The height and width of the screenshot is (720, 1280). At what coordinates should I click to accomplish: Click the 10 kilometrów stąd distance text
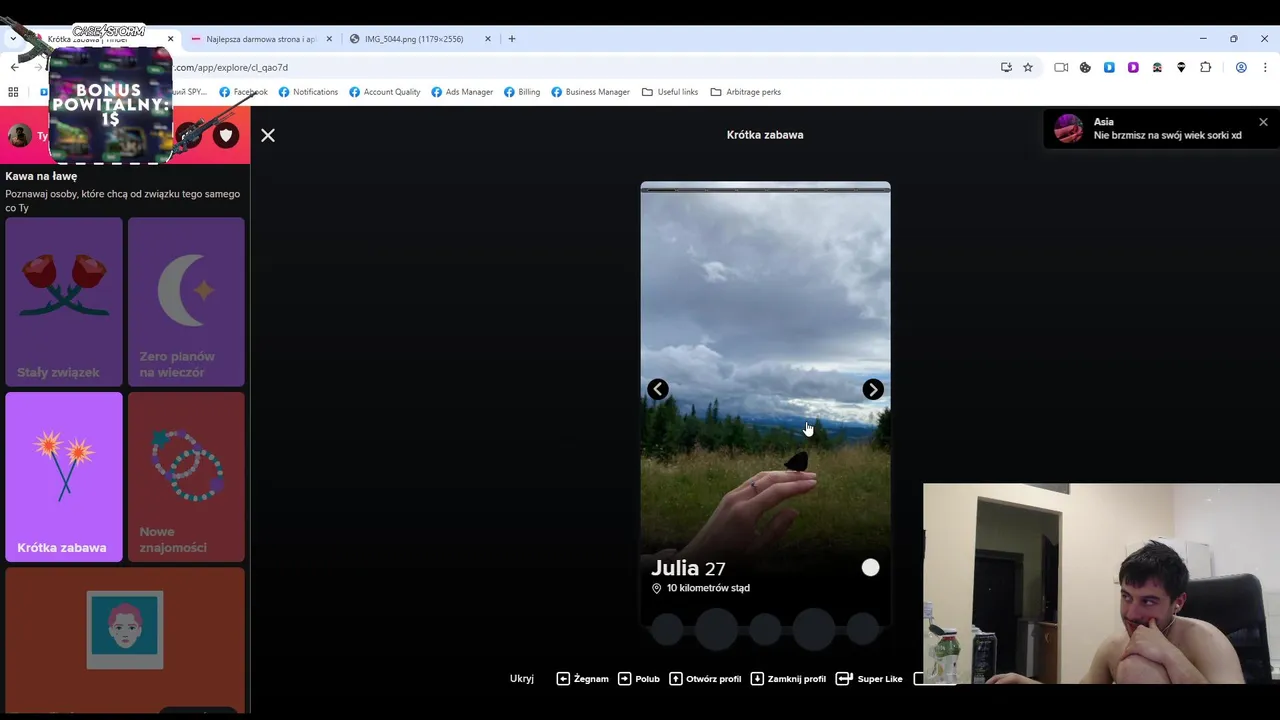click(708, 588)
